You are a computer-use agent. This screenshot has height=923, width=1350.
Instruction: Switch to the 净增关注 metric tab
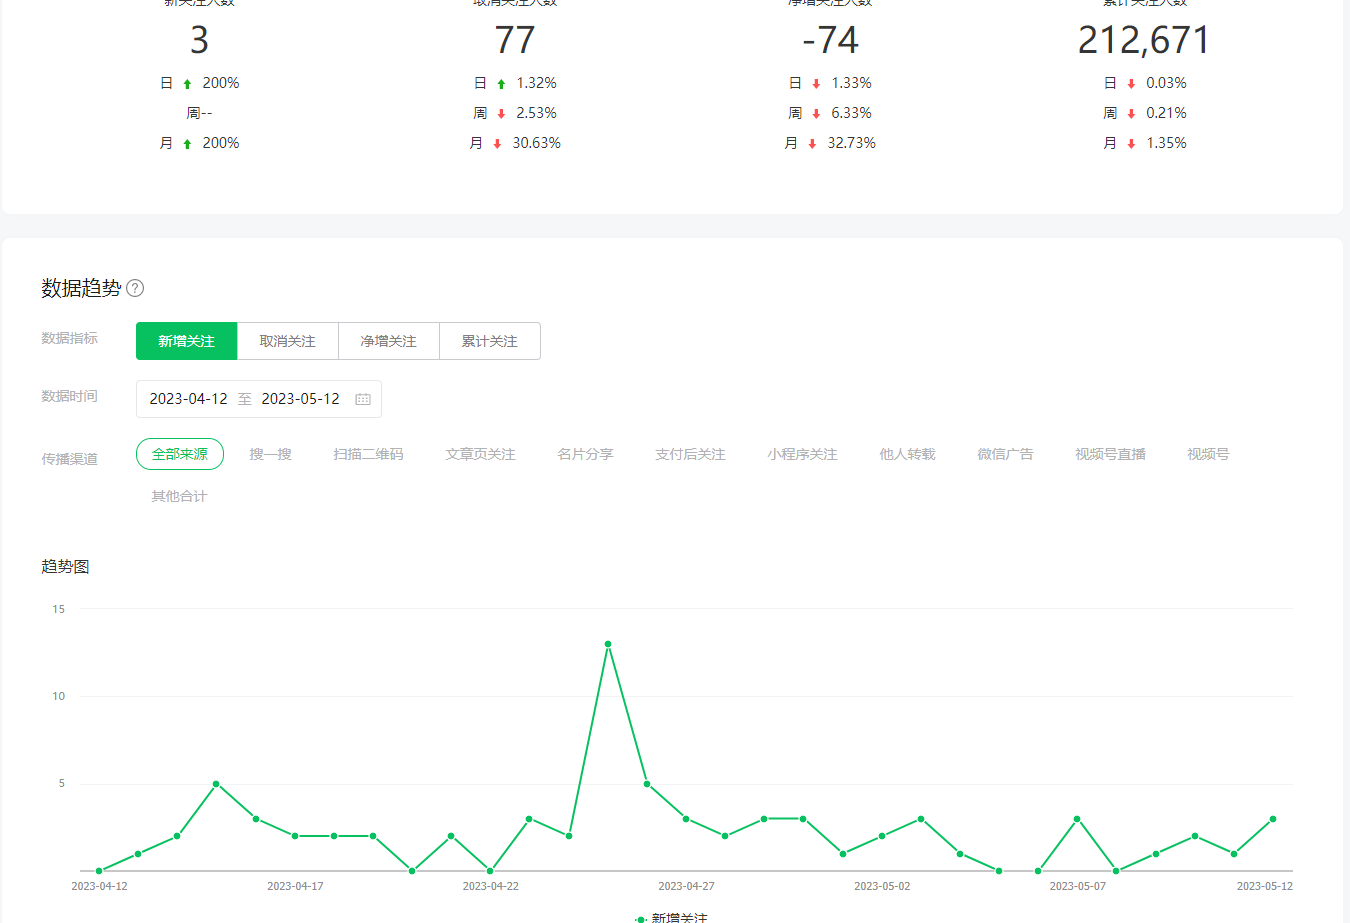[388, 341]
